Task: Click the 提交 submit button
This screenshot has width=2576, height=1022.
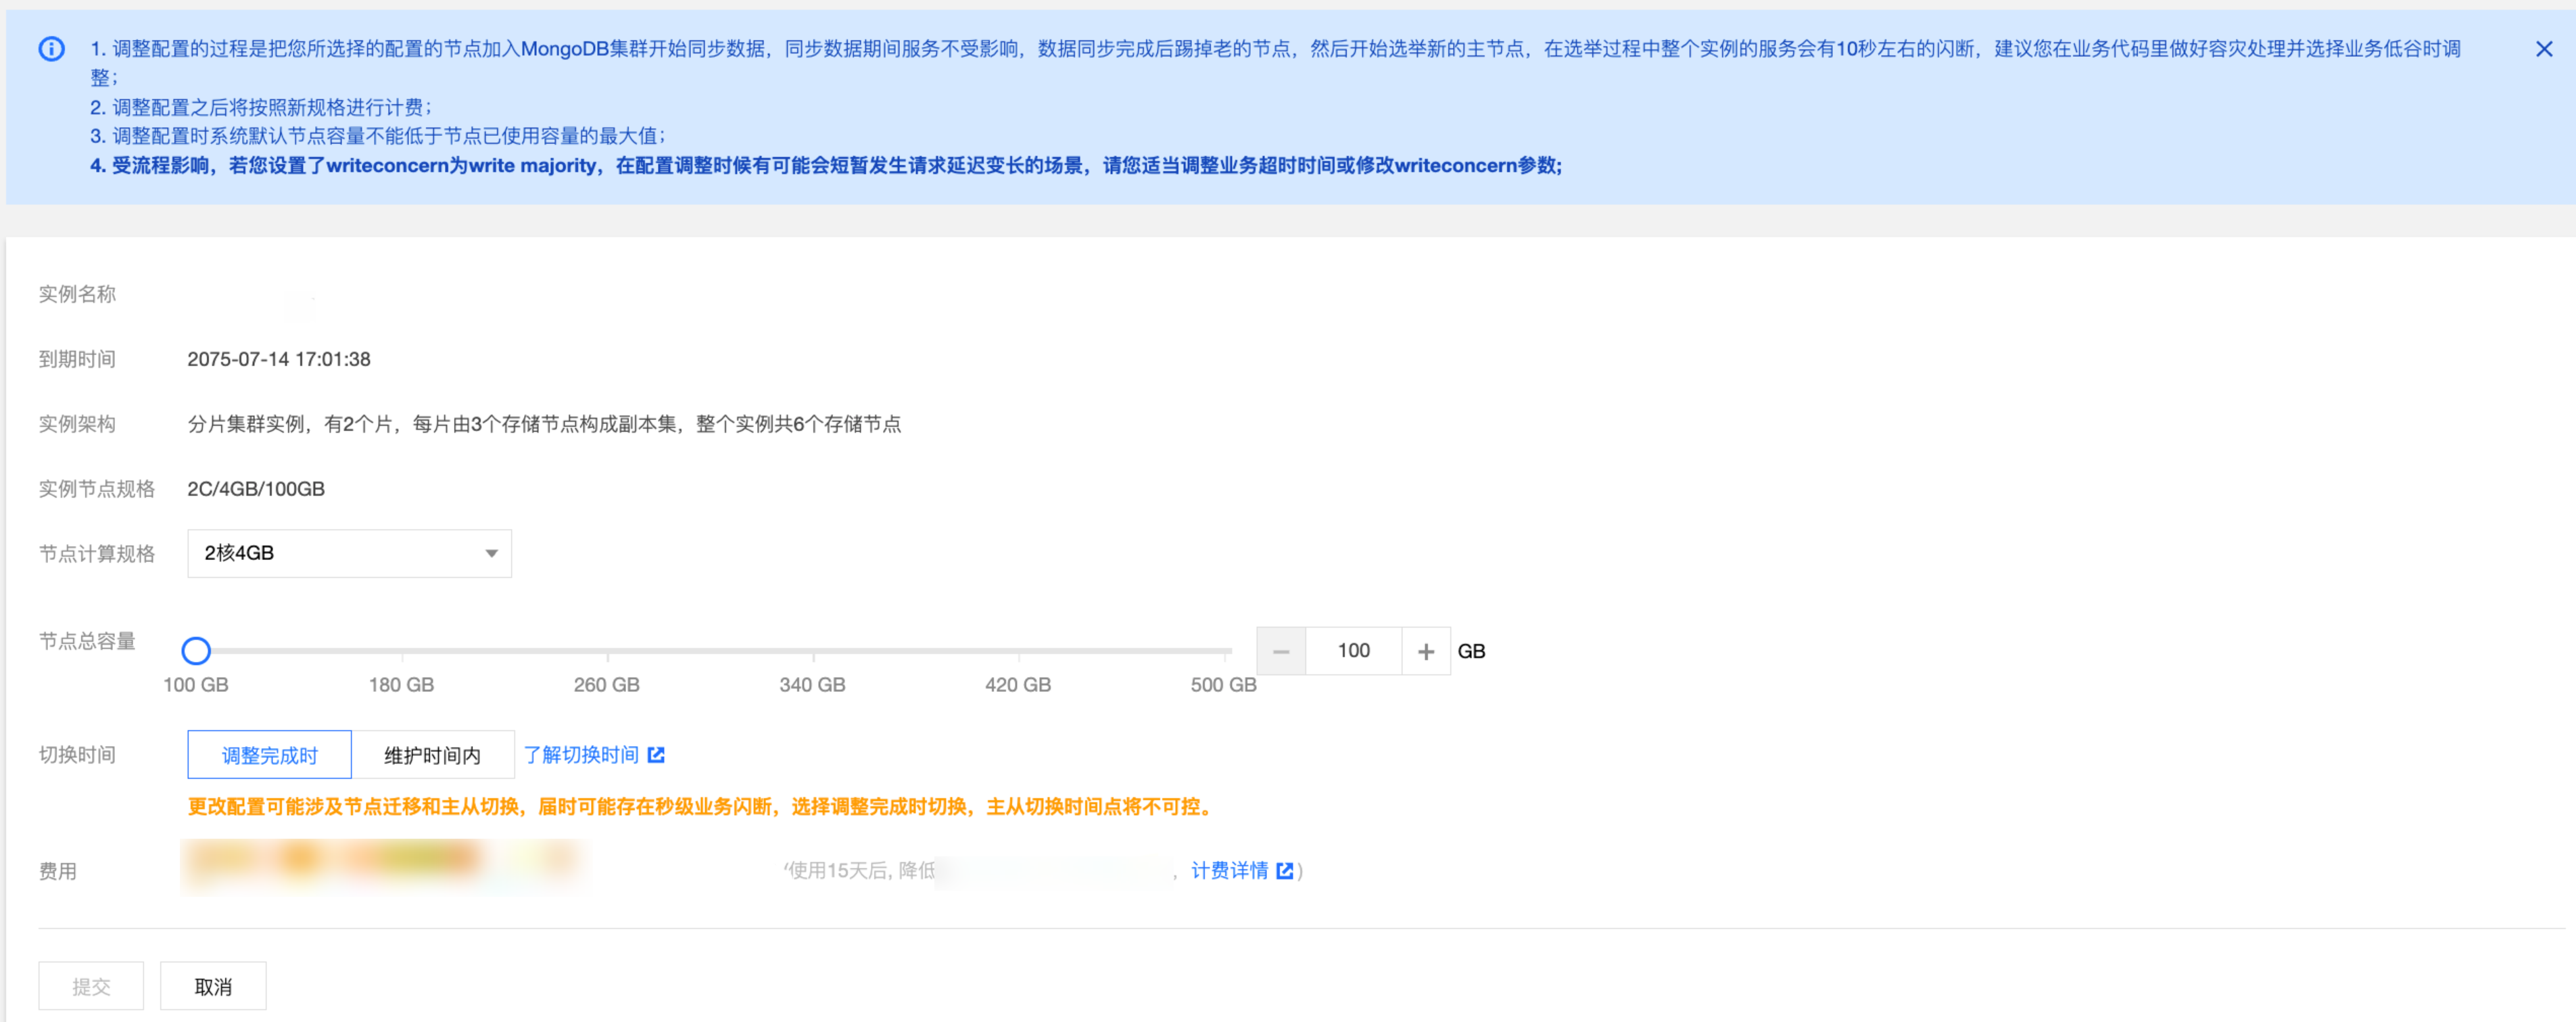Action: pos(91,986)
